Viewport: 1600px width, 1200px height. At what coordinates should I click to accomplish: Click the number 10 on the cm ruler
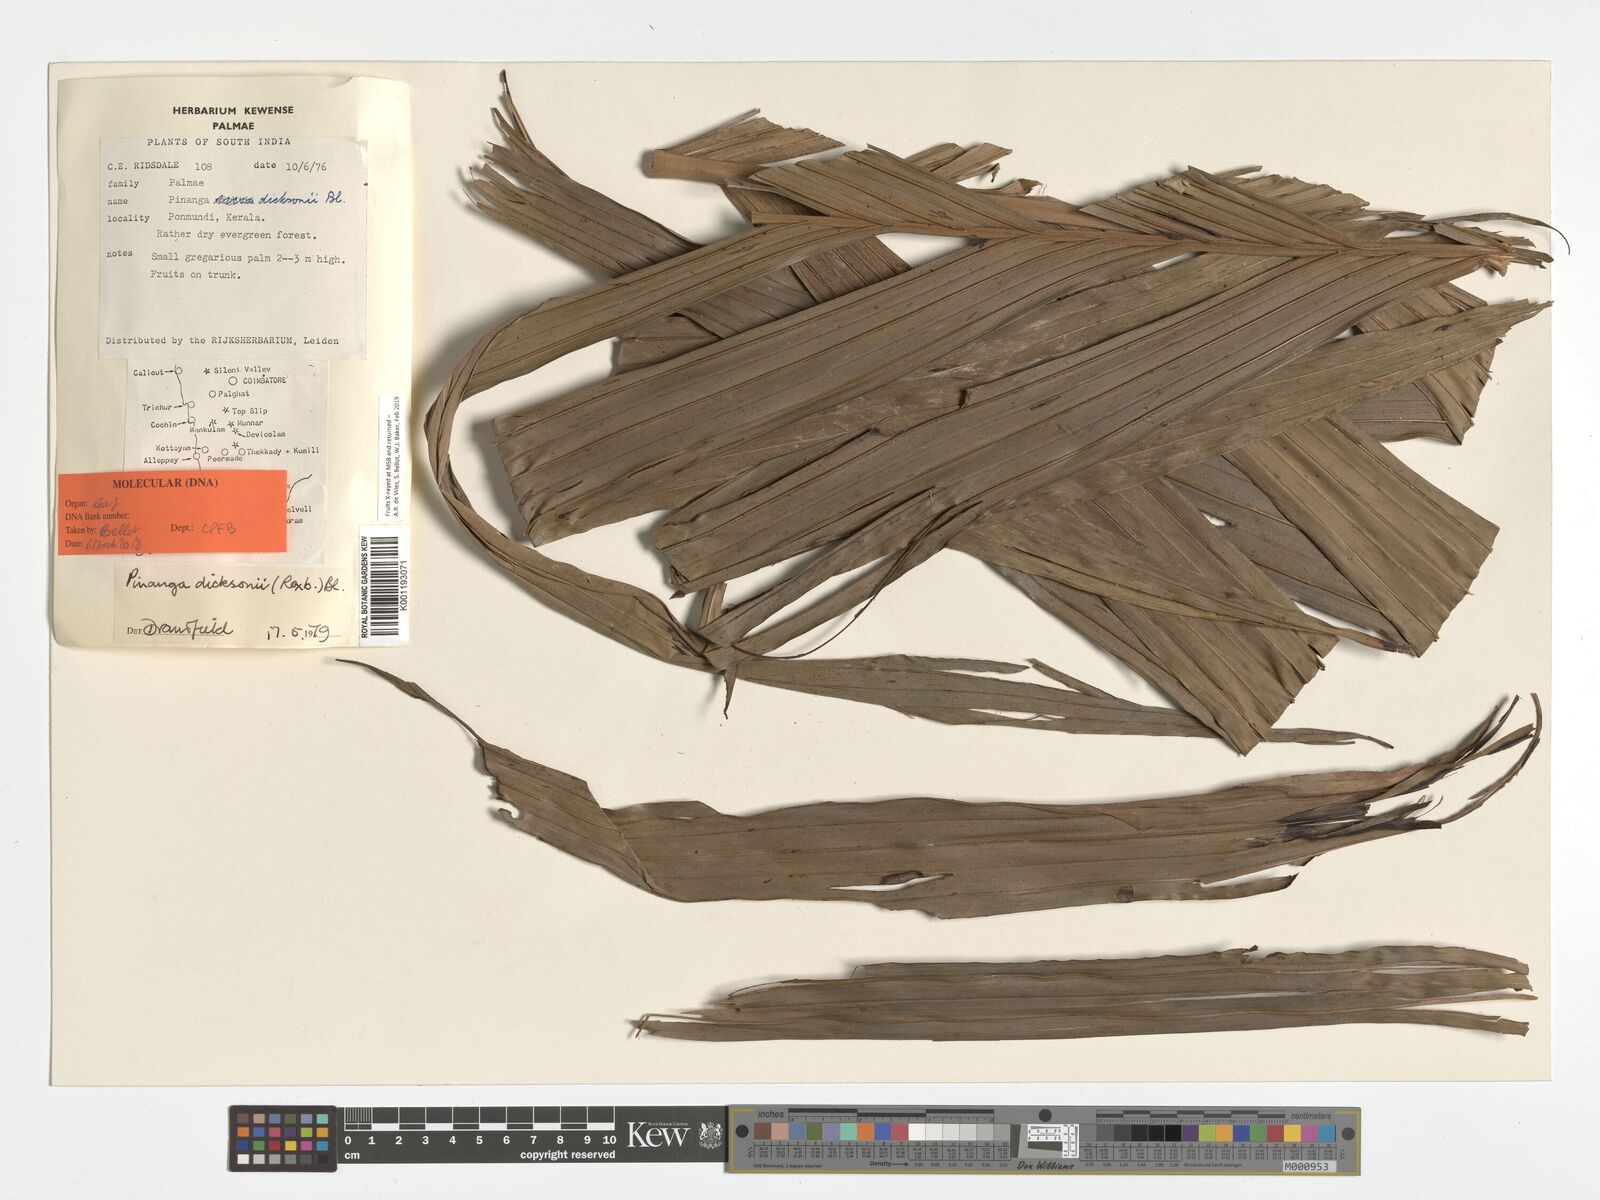(608, 1140)
